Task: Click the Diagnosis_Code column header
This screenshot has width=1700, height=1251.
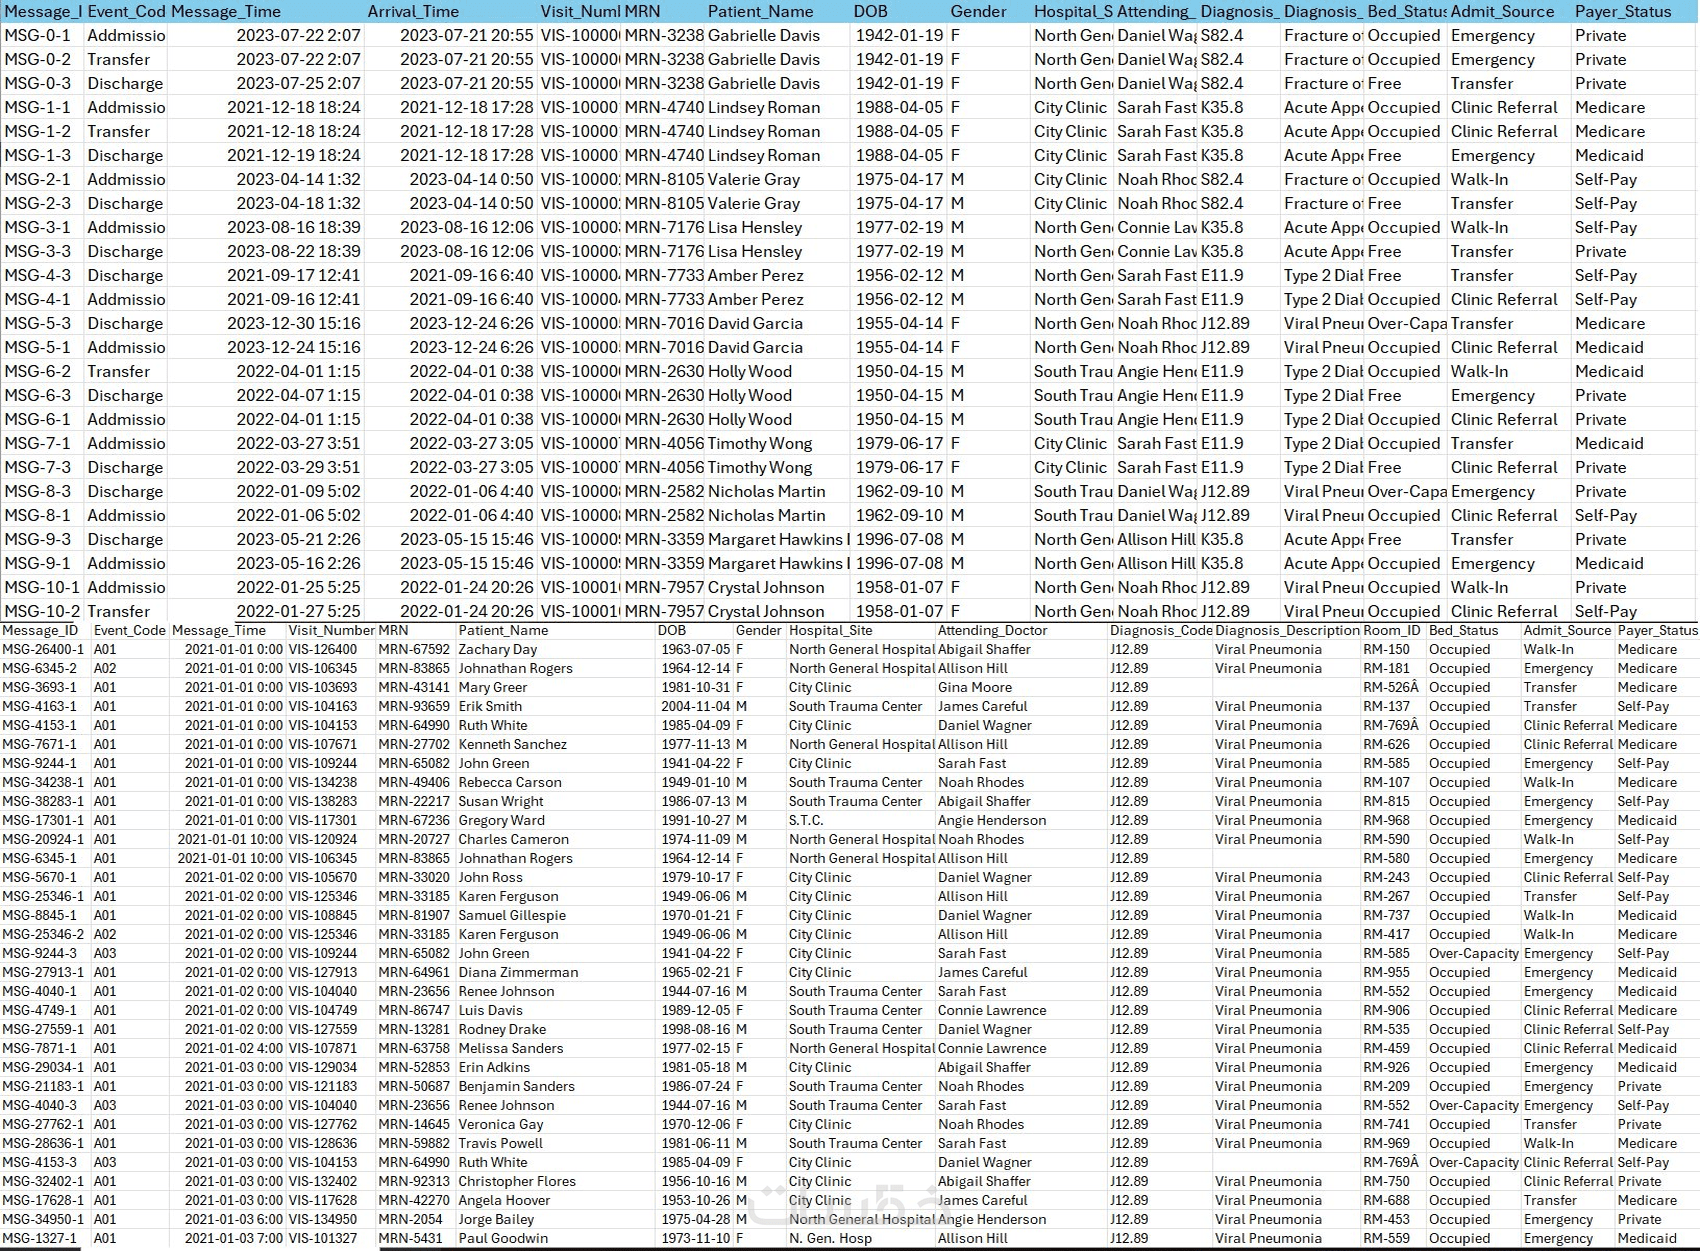Action: pyautogui.click(x=1160, y=630)
